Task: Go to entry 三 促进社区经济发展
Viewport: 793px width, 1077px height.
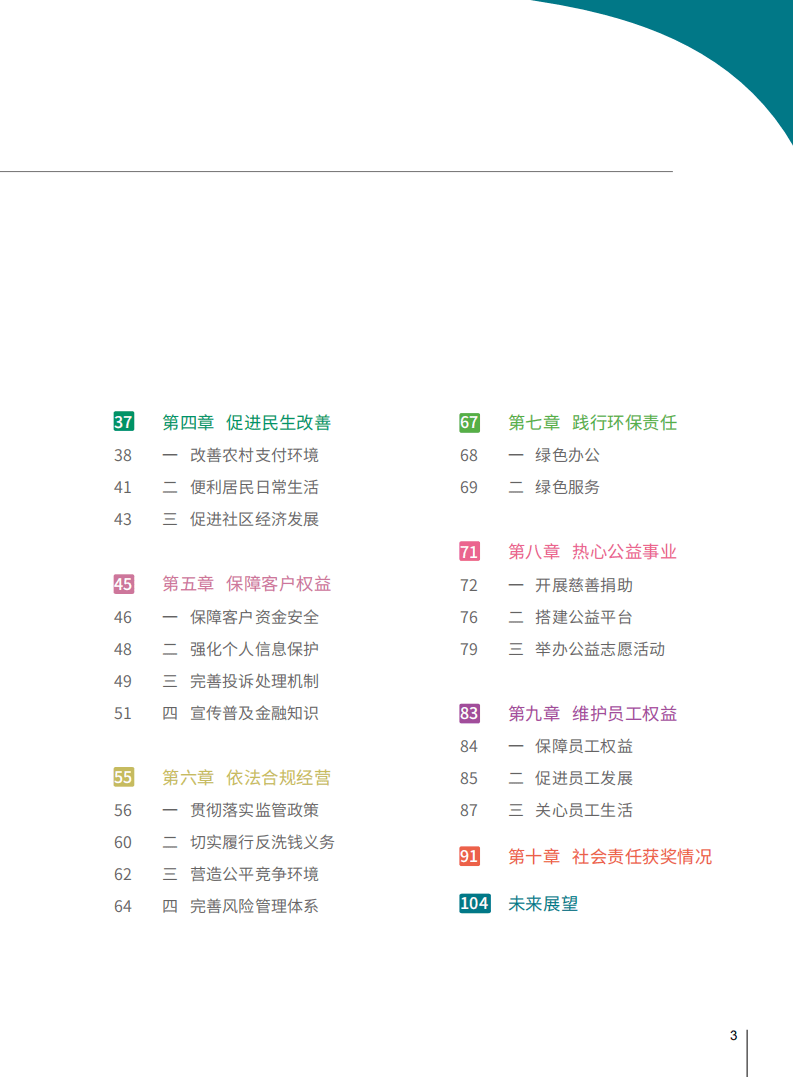Action: pos(240,519)
